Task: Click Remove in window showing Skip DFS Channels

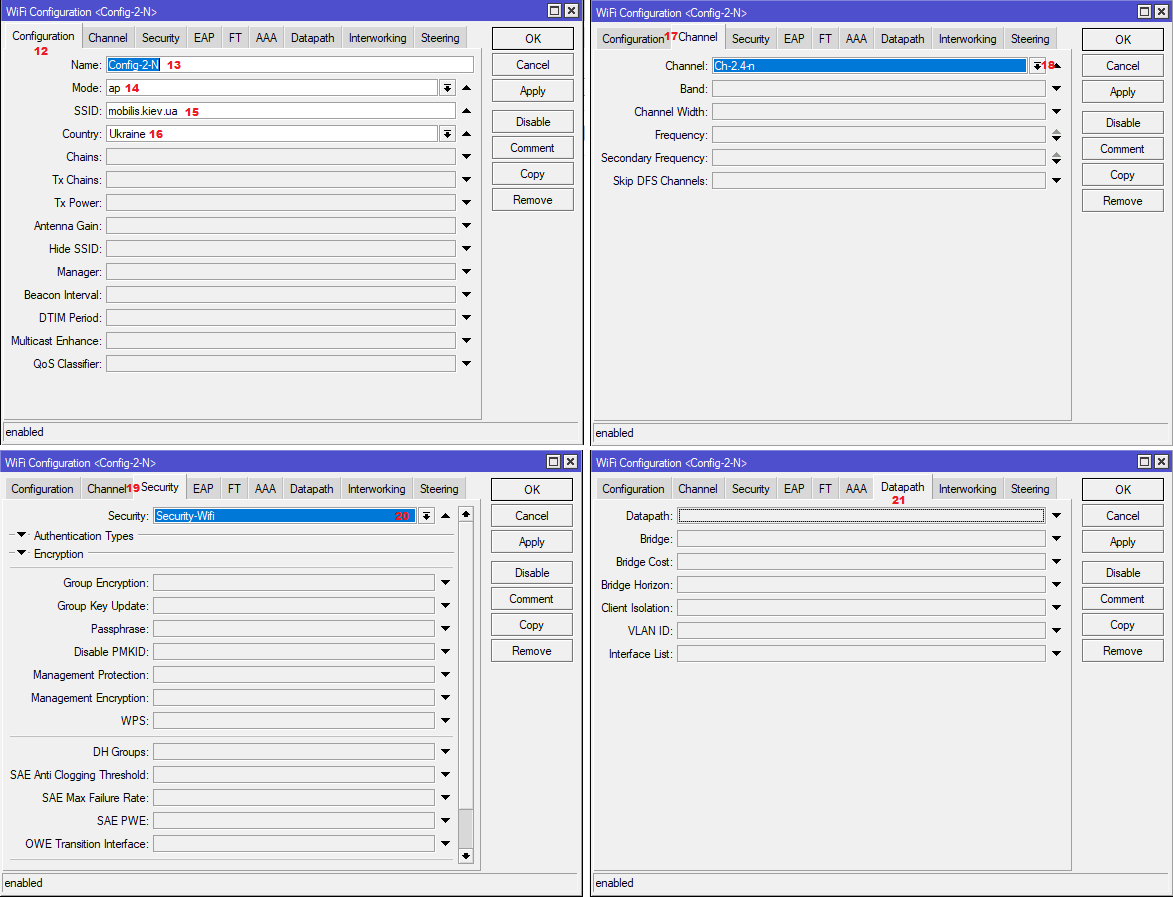Action: tap(1122, 201)
